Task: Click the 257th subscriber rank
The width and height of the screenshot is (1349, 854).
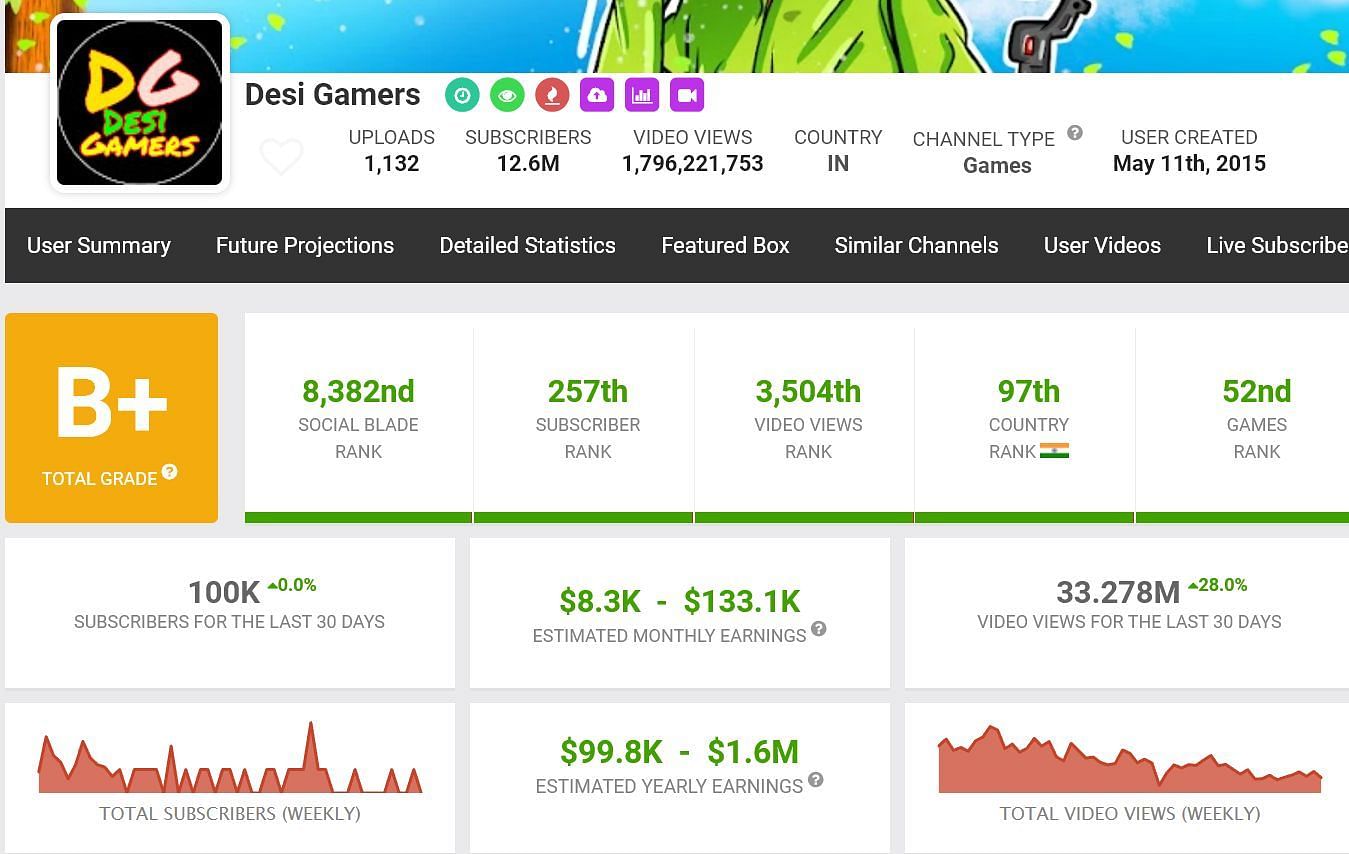Action: (x=588, y=391)
